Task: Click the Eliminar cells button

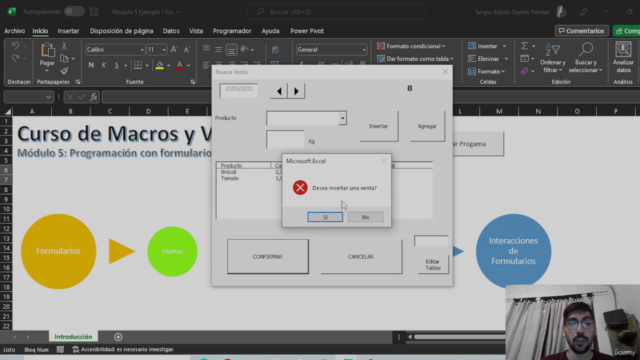Action: pyautogui.click(x=484, y=59)
